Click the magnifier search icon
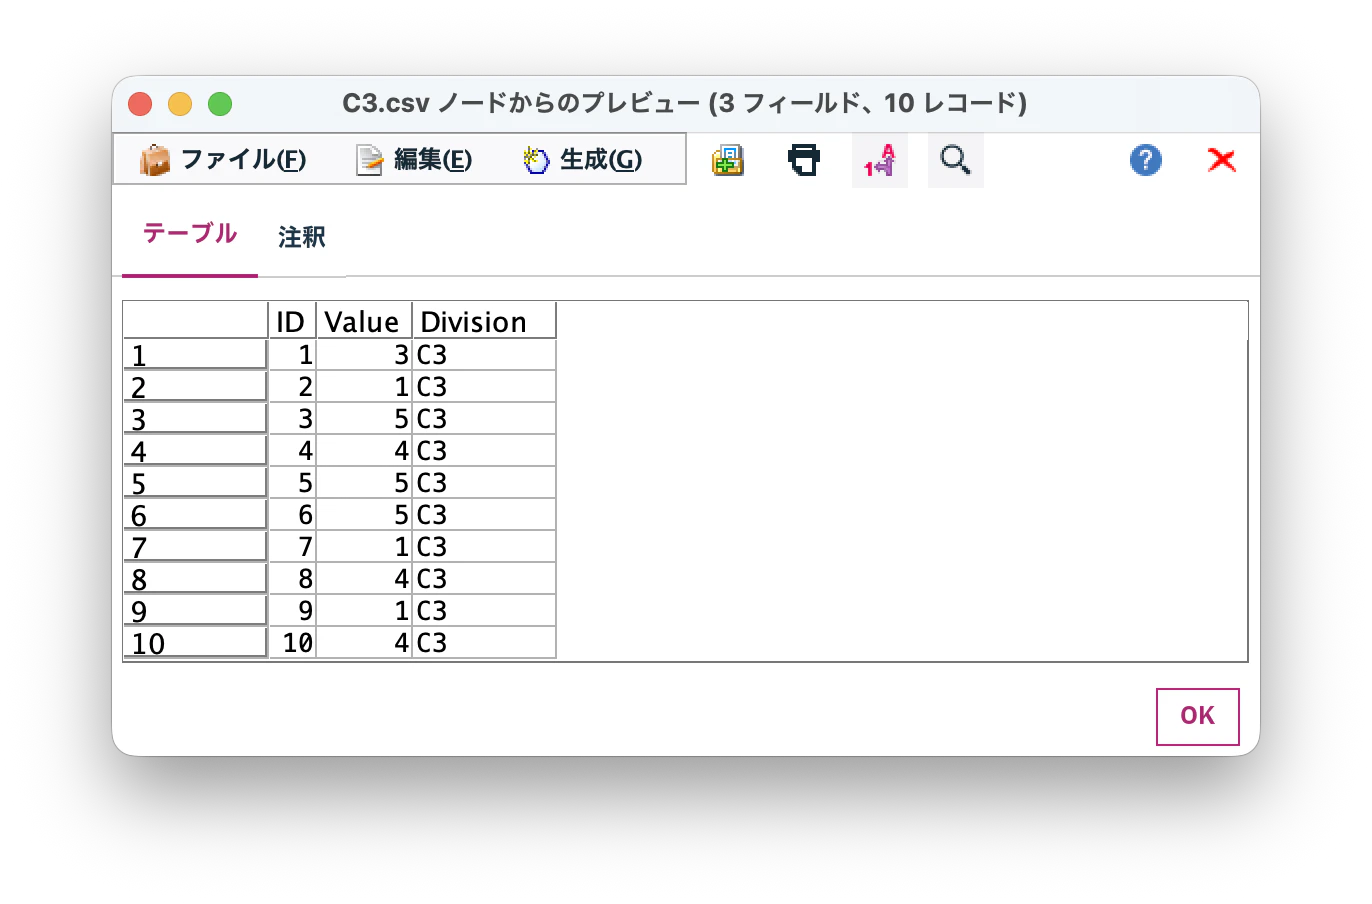The height and width of the screenshot is (904, 1372). coord(956,160)
